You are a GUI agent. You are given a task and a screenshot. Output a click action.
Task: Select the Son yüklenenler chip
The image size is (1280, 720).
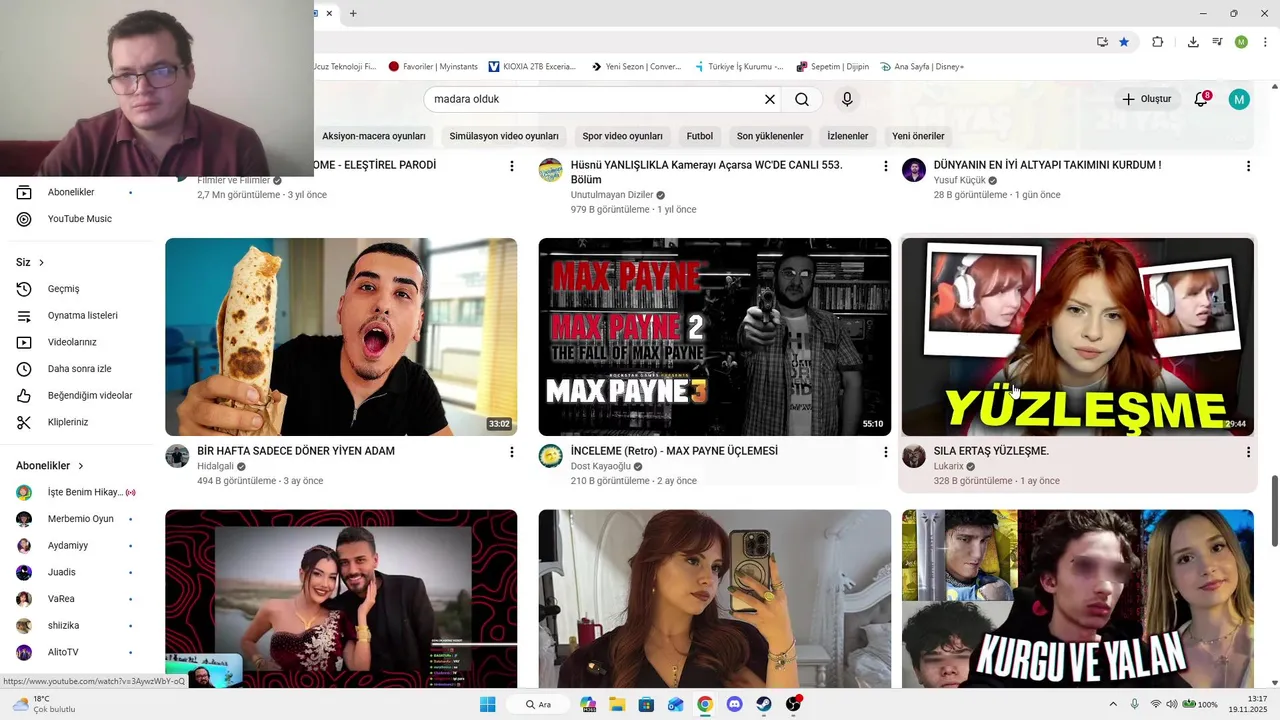pyautogui.click(x=770, y=136)
